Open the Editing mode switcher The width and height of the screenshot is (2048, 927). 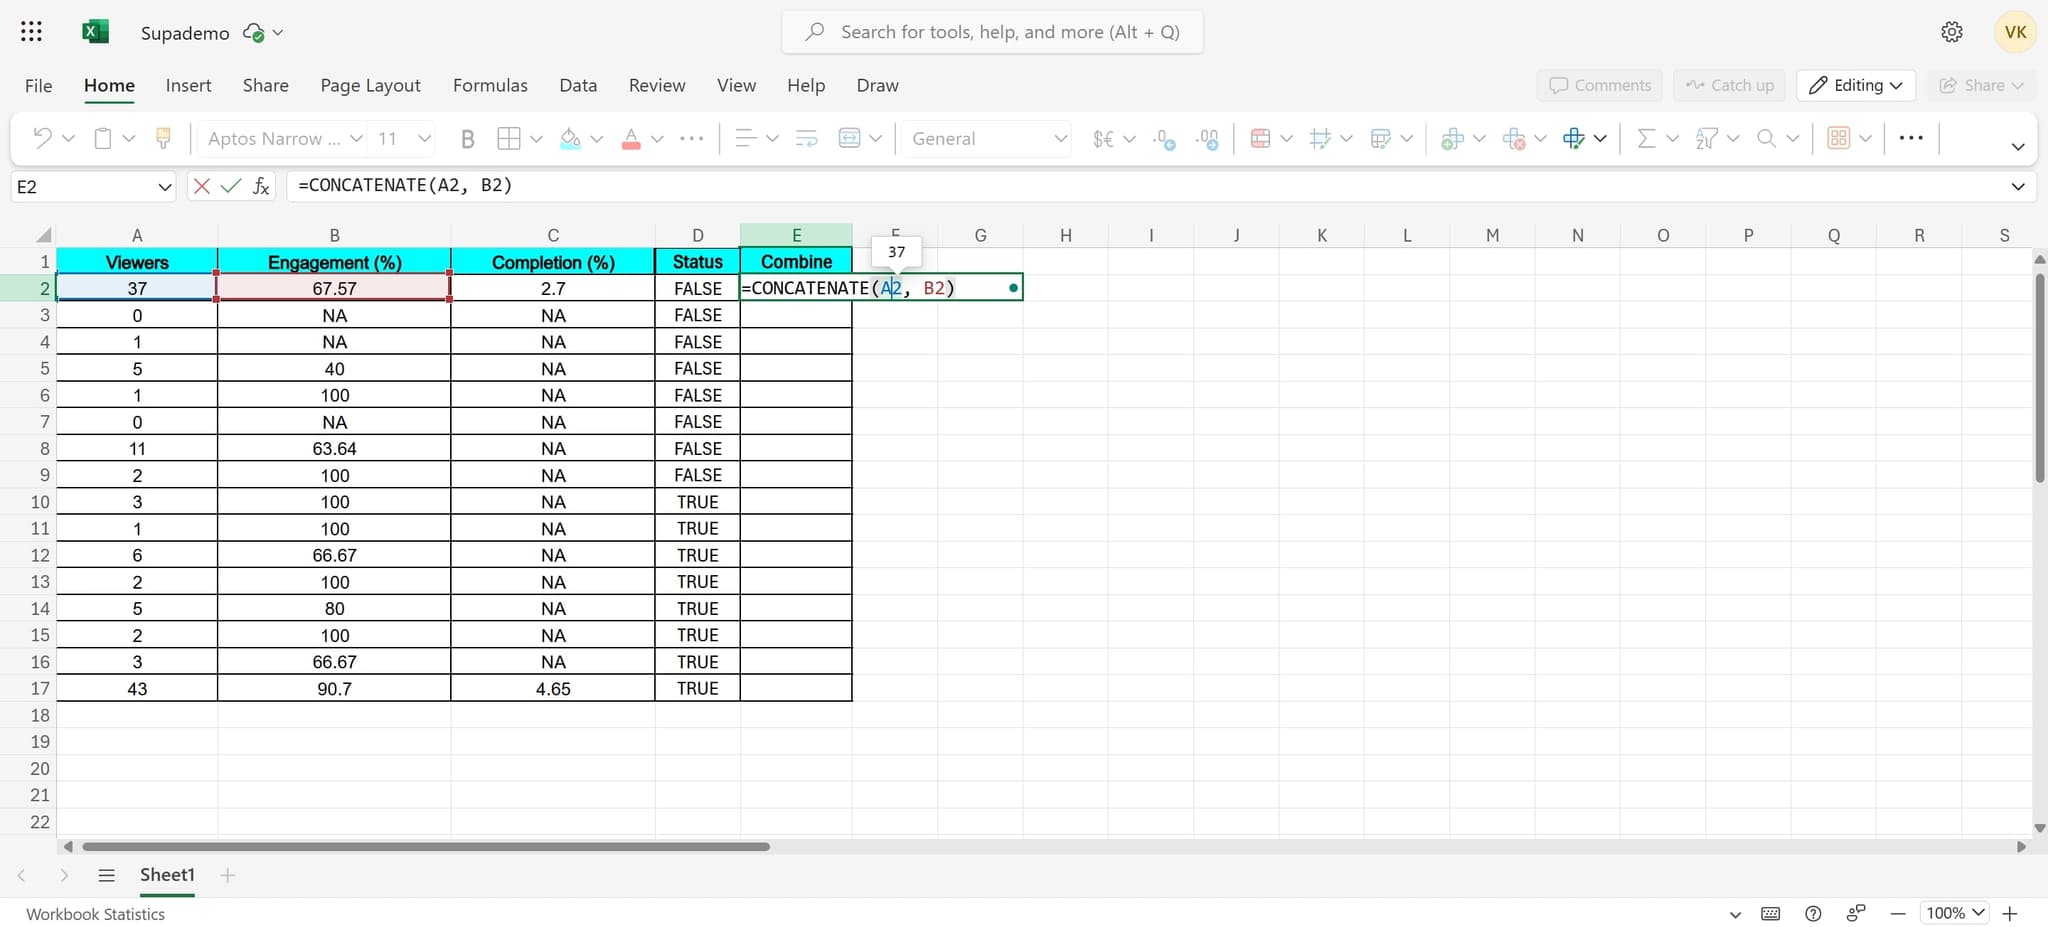[x=1855, y=85]
